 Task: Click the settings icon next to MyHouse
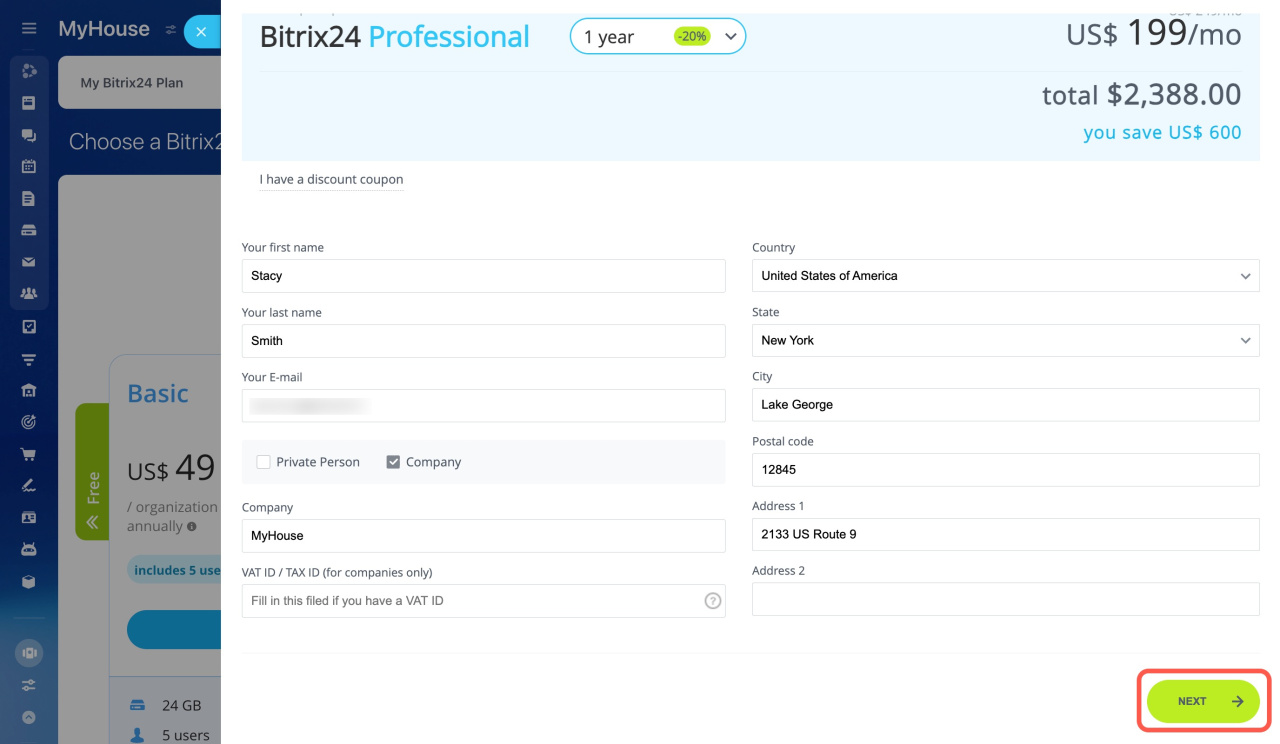click(170, 31)
